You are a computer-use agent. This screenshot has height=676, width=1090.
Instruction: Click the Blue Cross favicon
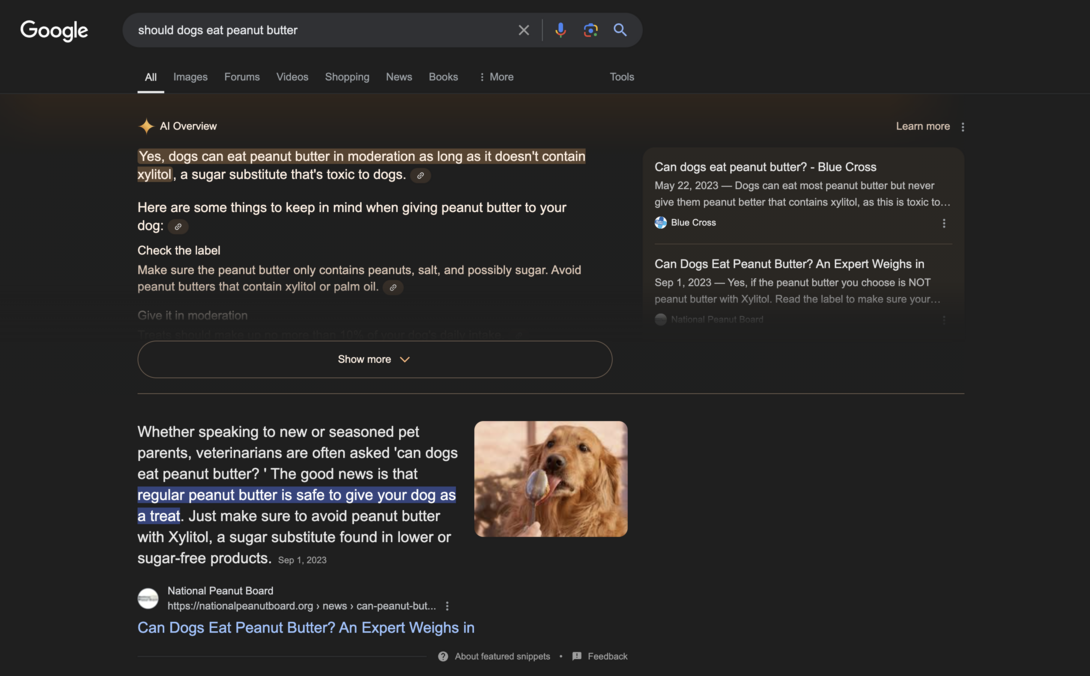tap(660, 222)
